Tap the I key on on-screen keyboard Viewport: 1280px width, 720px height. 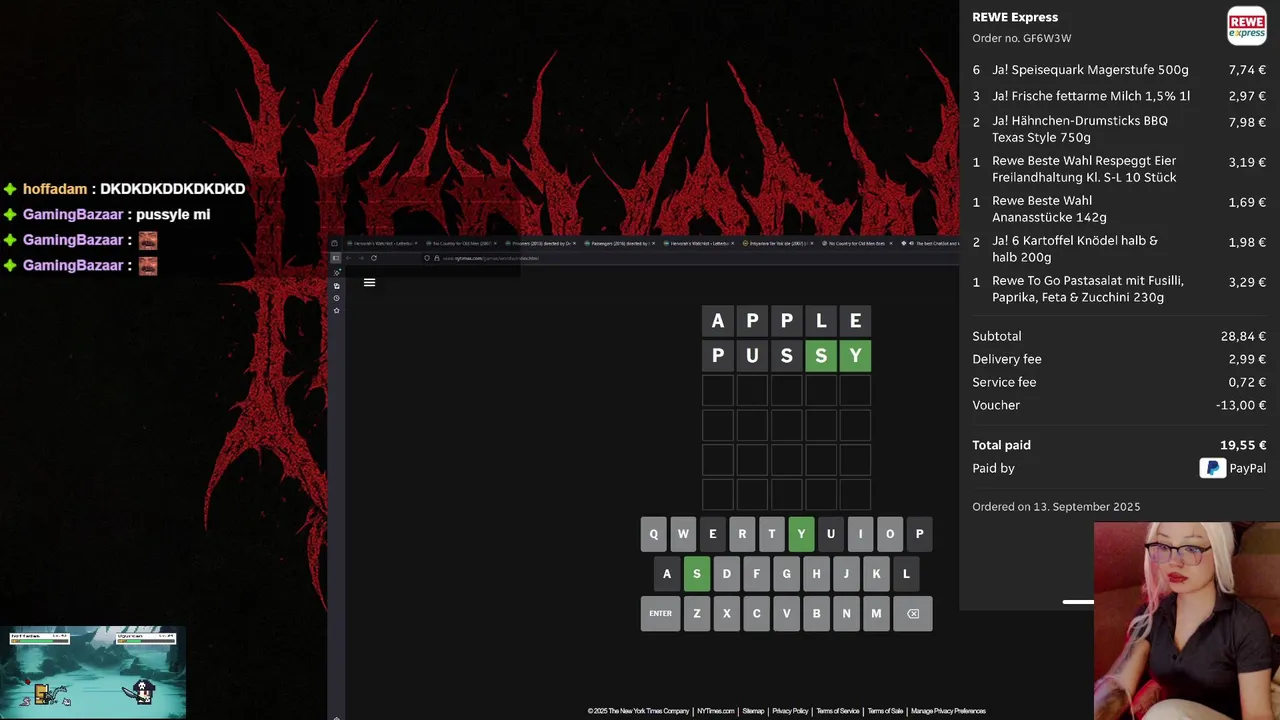tap(860, 534)
